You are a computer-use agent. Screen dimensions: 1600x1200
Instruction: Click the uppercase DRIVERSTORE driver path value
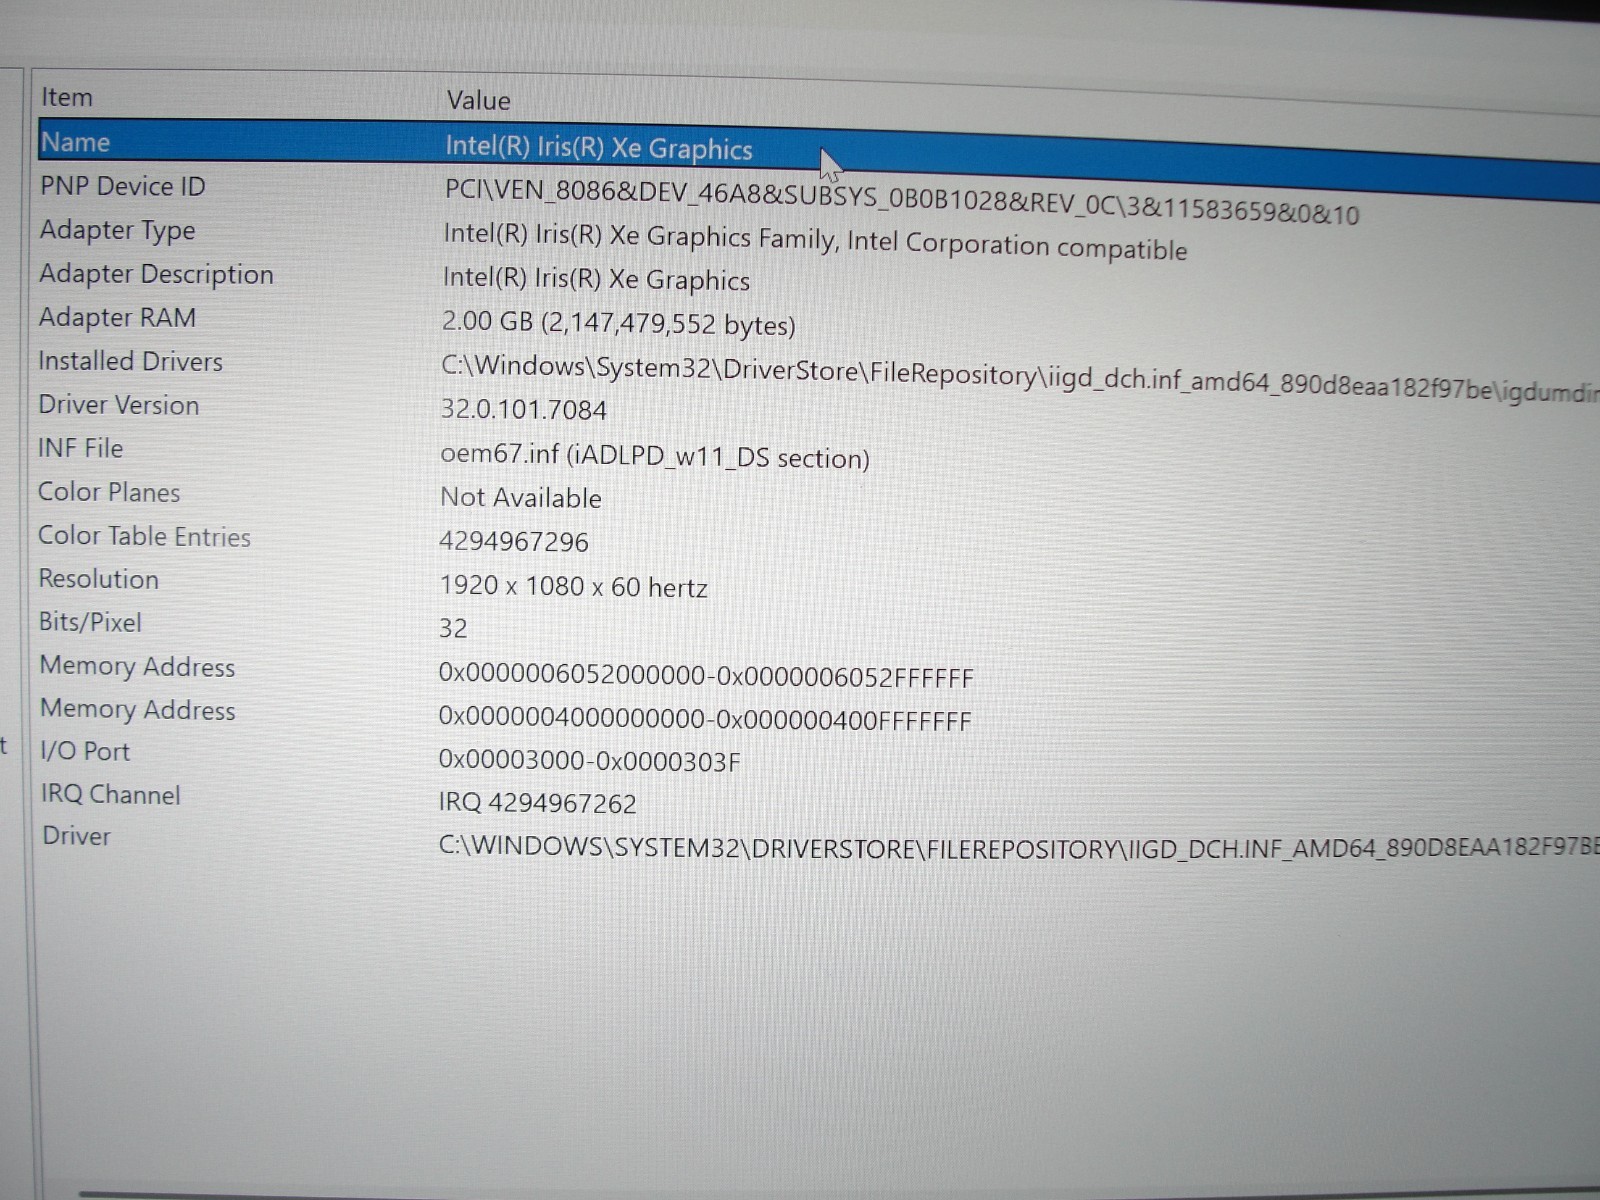coord(1019,847)
